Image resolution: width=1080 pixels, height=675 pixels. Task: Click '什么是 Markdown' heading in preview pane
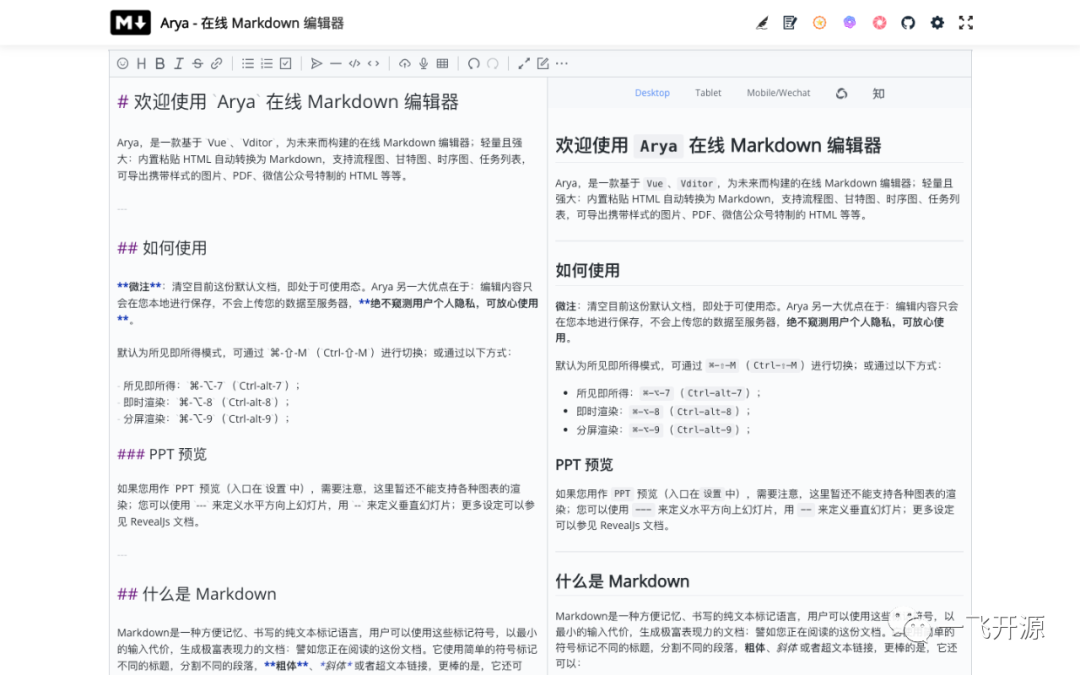click(x=622, y=581)
